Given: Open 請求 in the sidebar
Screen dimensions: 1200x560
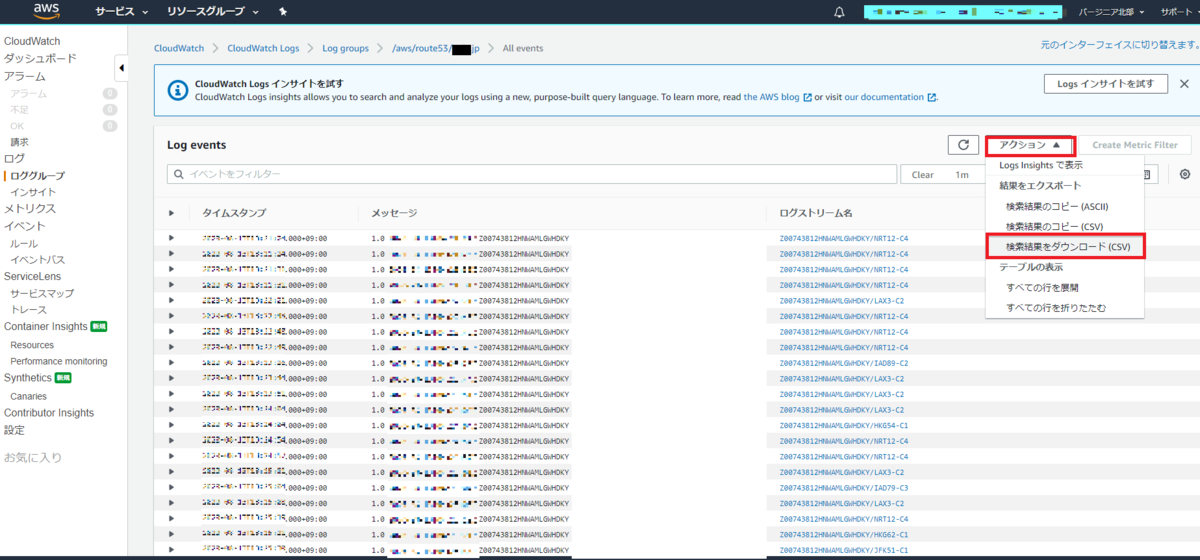Looking at the screenshot, I should pos(19,142).
